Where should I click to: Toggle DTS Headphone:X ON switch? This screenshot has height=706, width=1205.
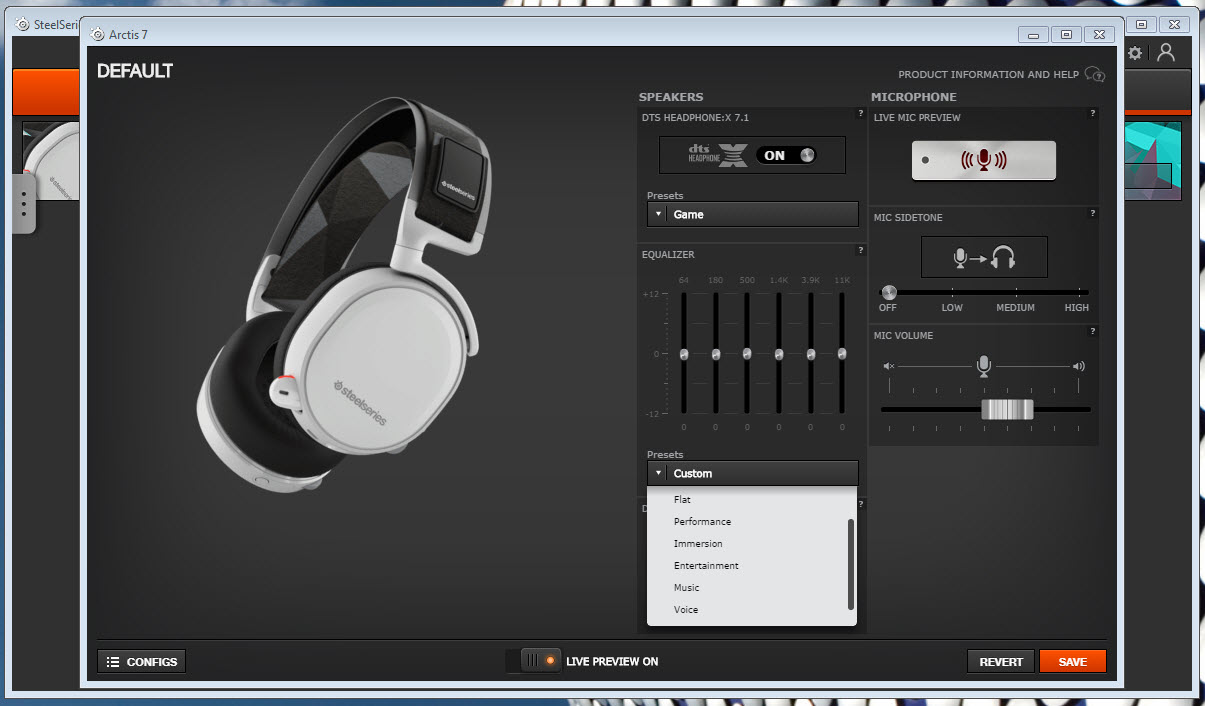786,155
